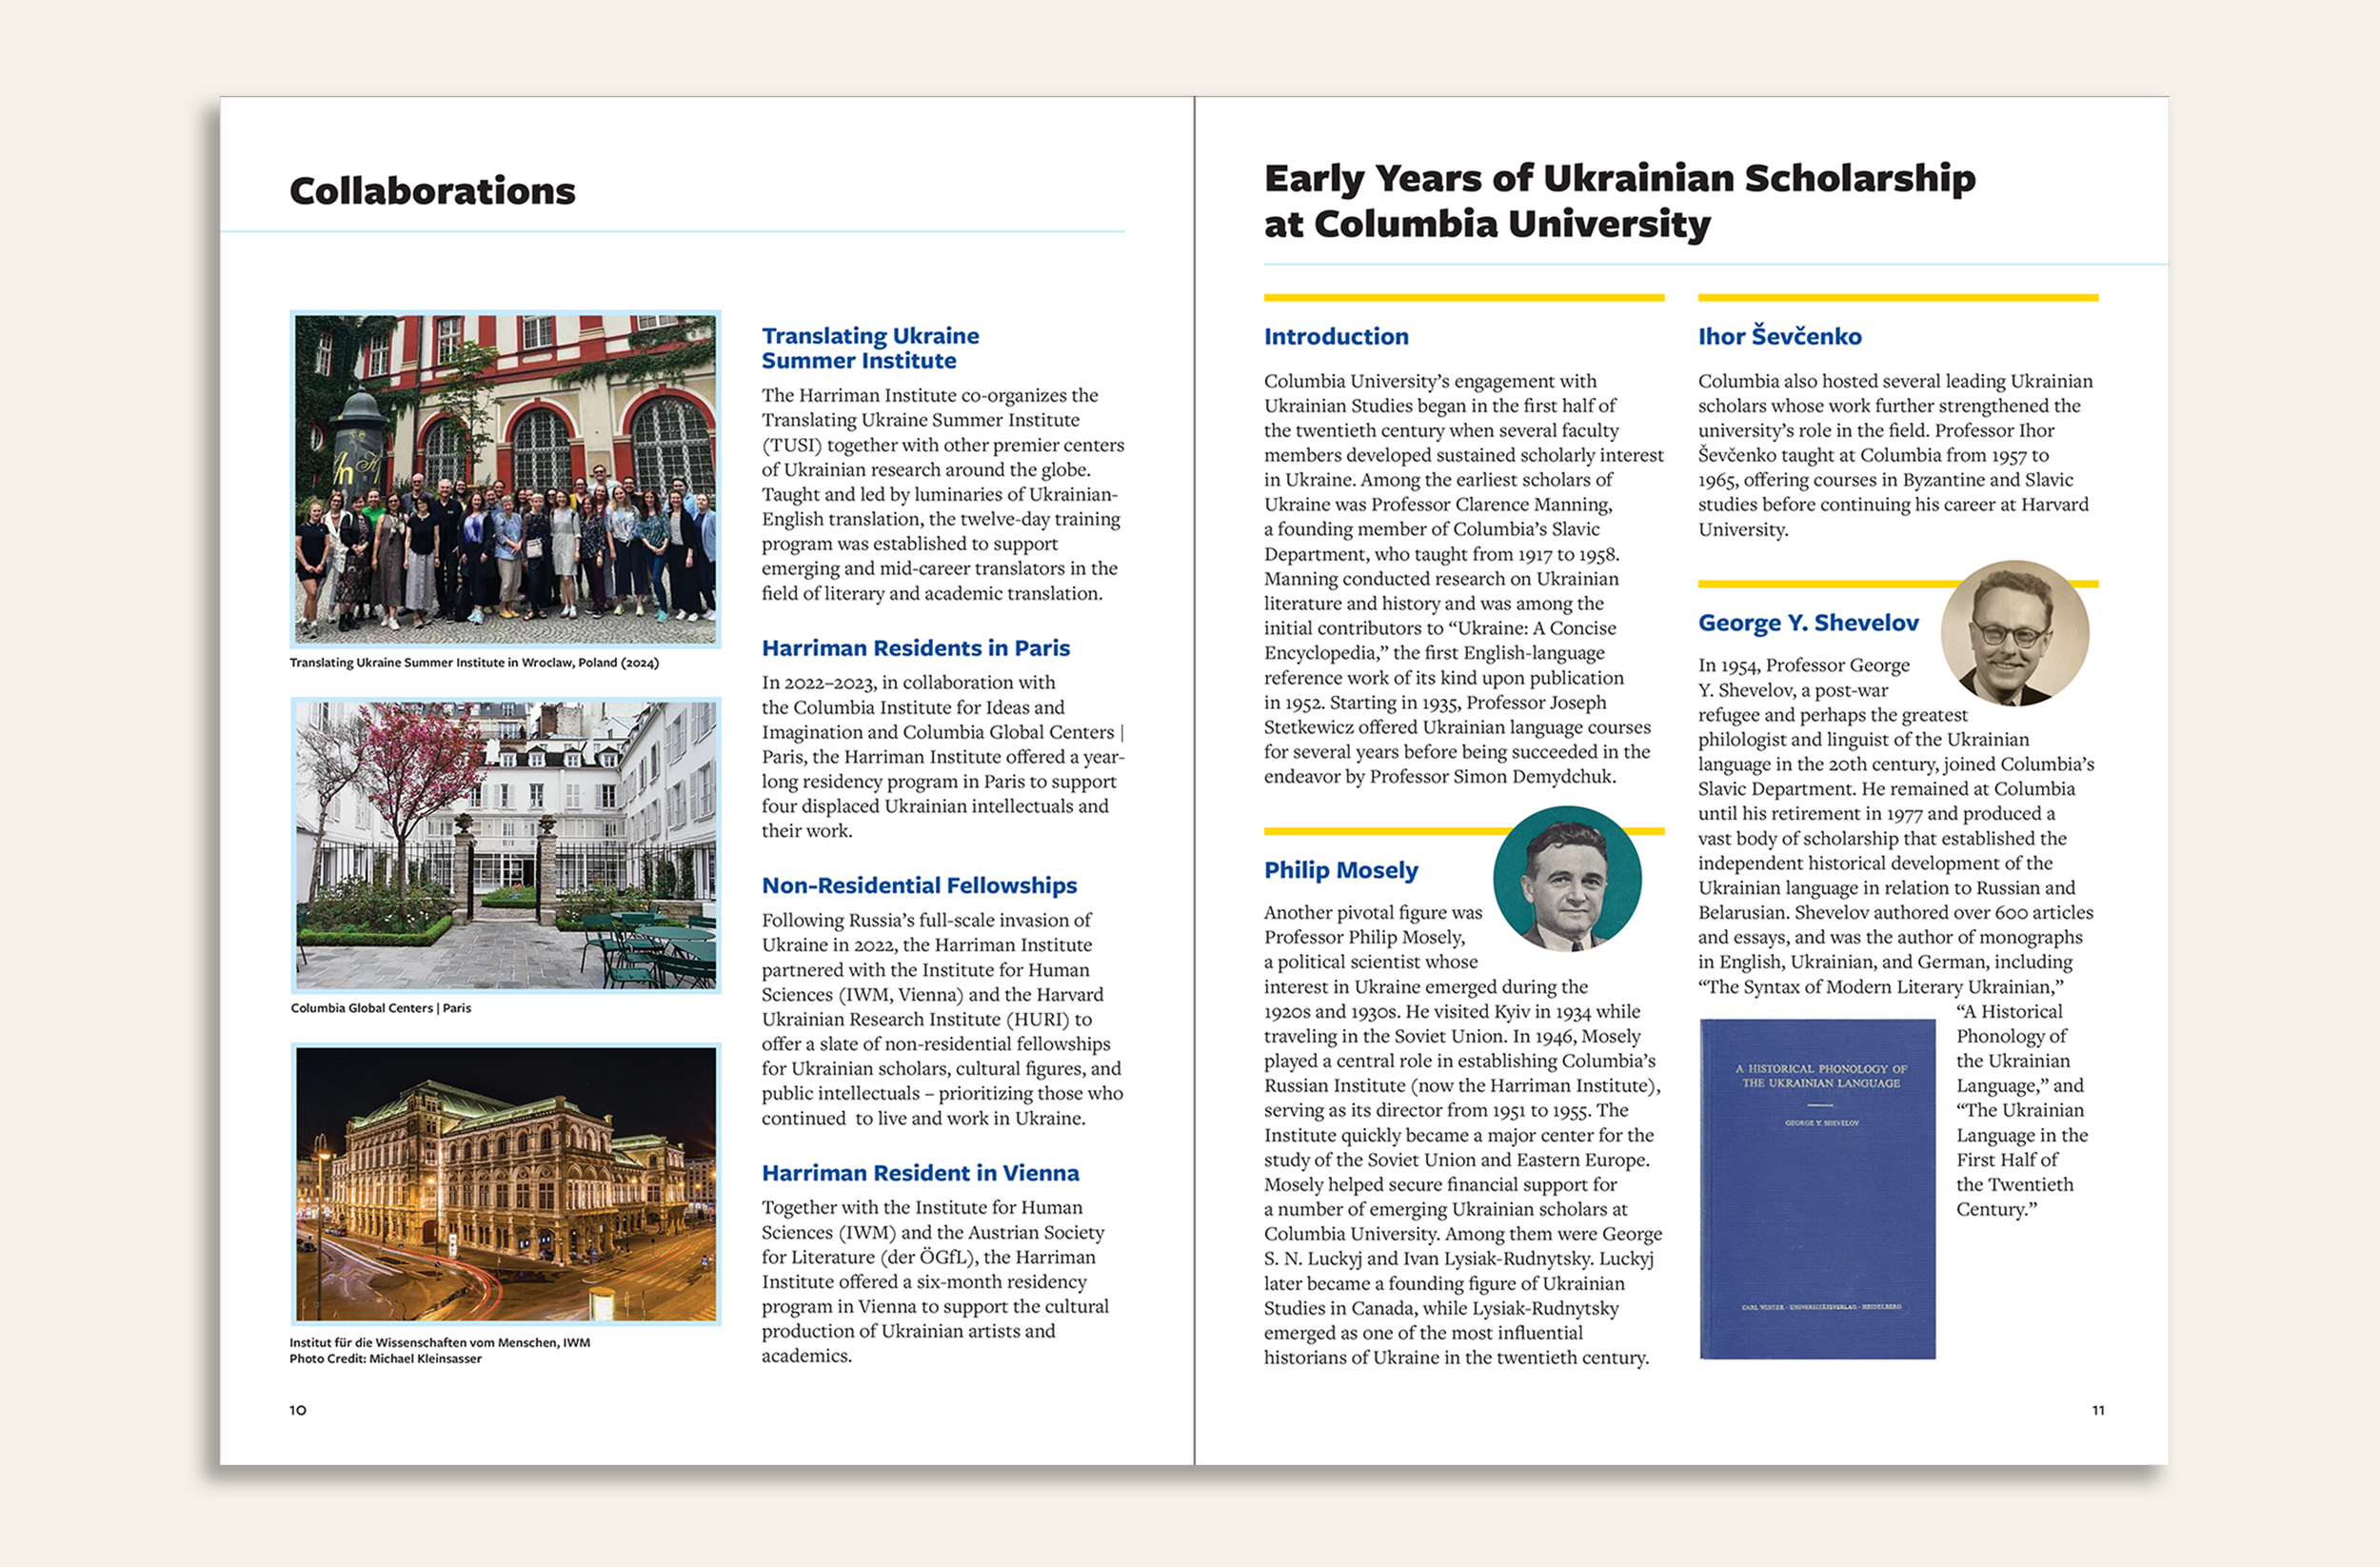Click the Non-Residential Fellowships heading
This screenshot has height=1567, width=2380.
[919, 885]
